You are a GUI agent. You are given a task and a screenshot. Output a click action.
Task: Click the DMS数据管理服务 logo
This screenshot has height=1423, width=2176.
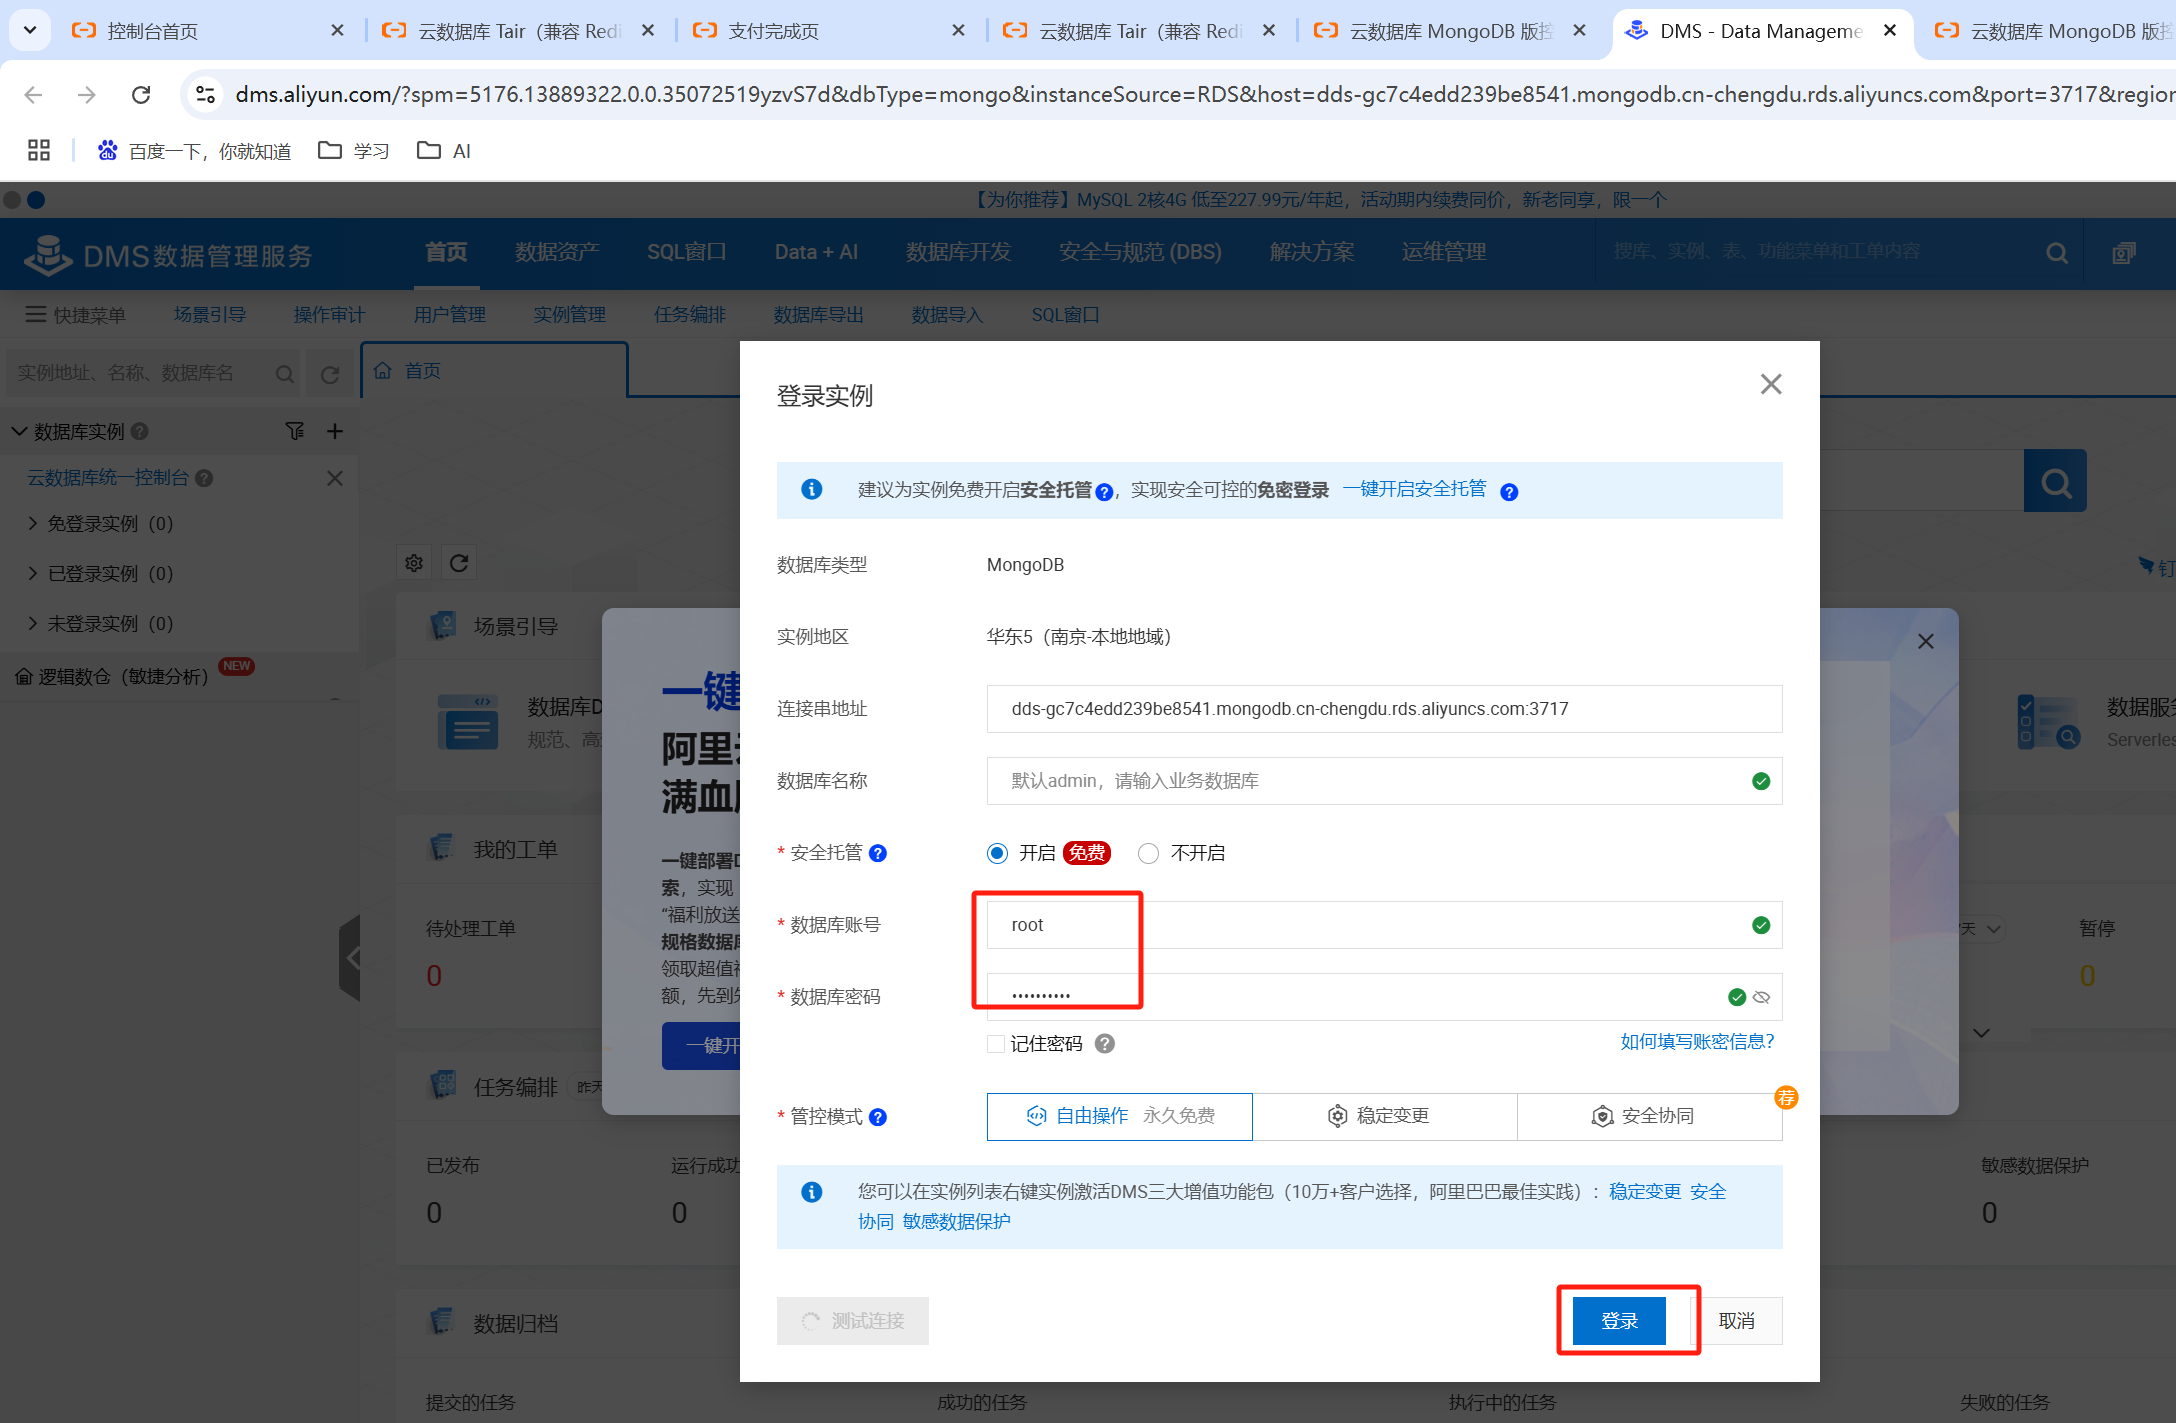(x=168, y=255)
